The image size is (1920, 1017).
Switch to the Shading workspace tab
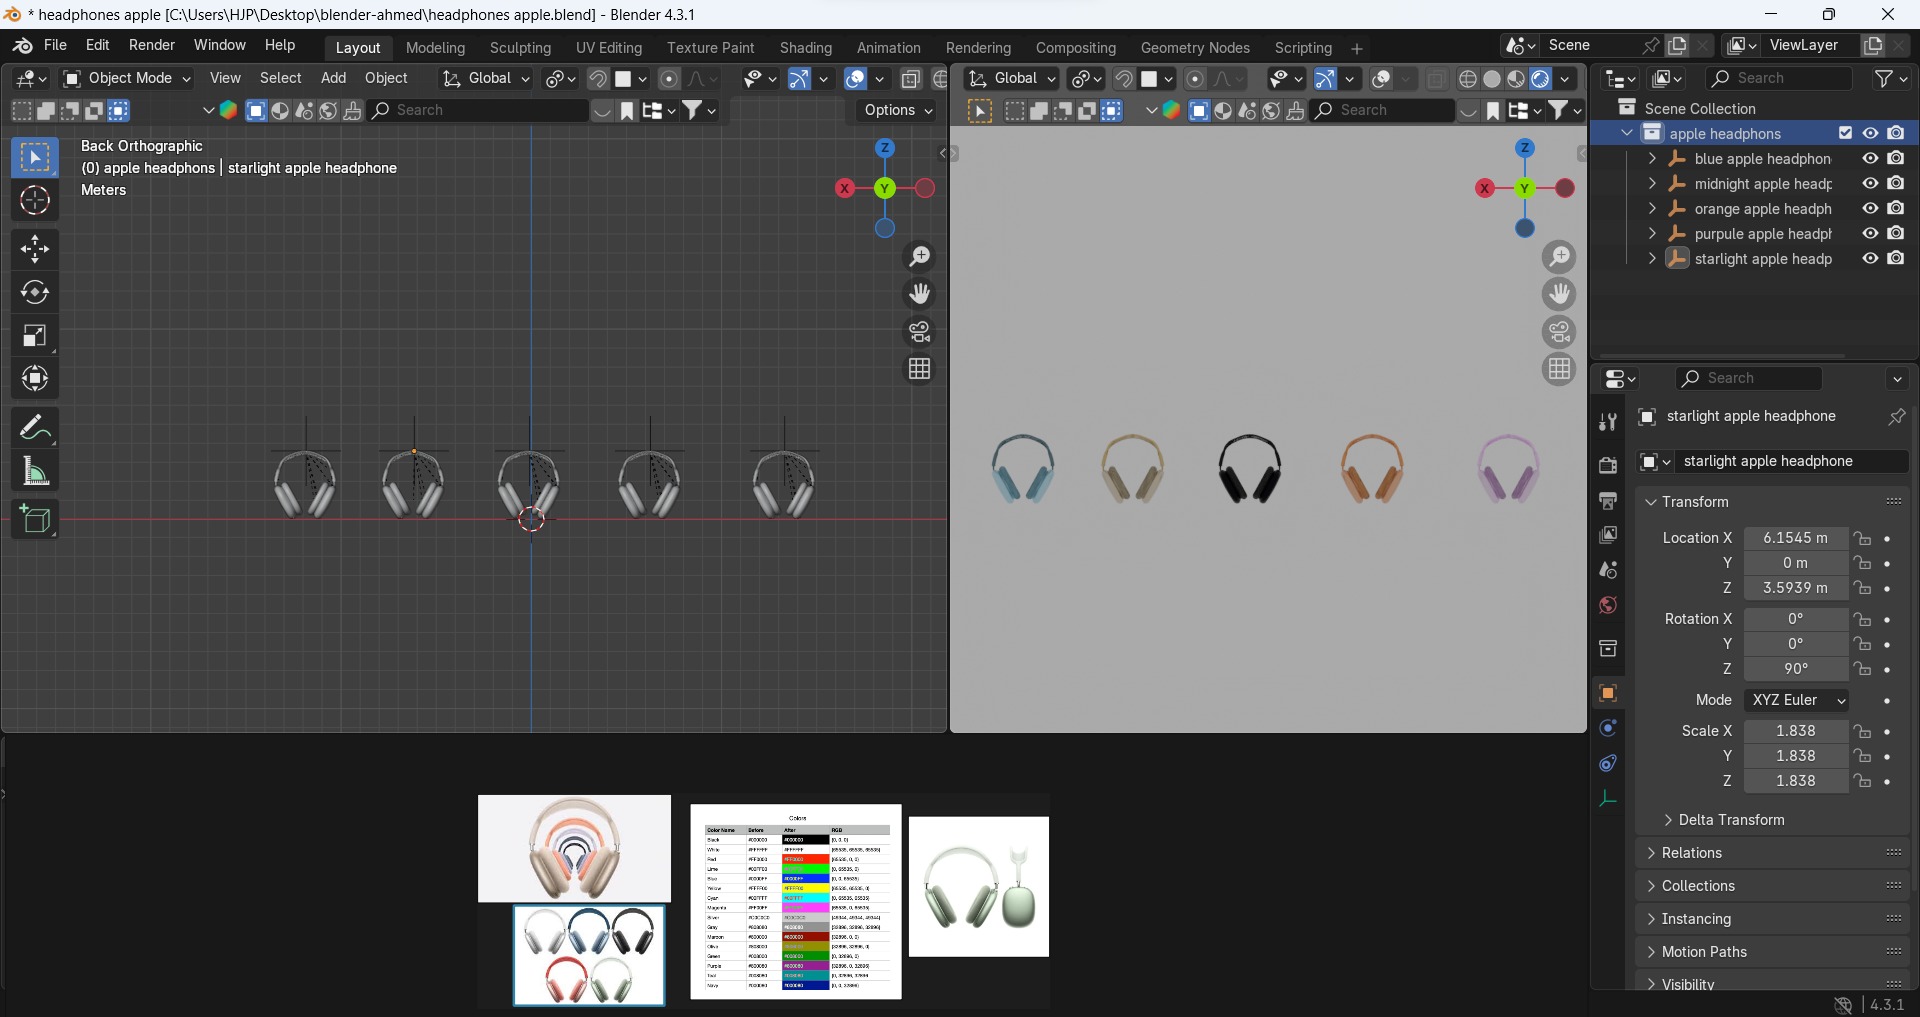coord(806,48)
